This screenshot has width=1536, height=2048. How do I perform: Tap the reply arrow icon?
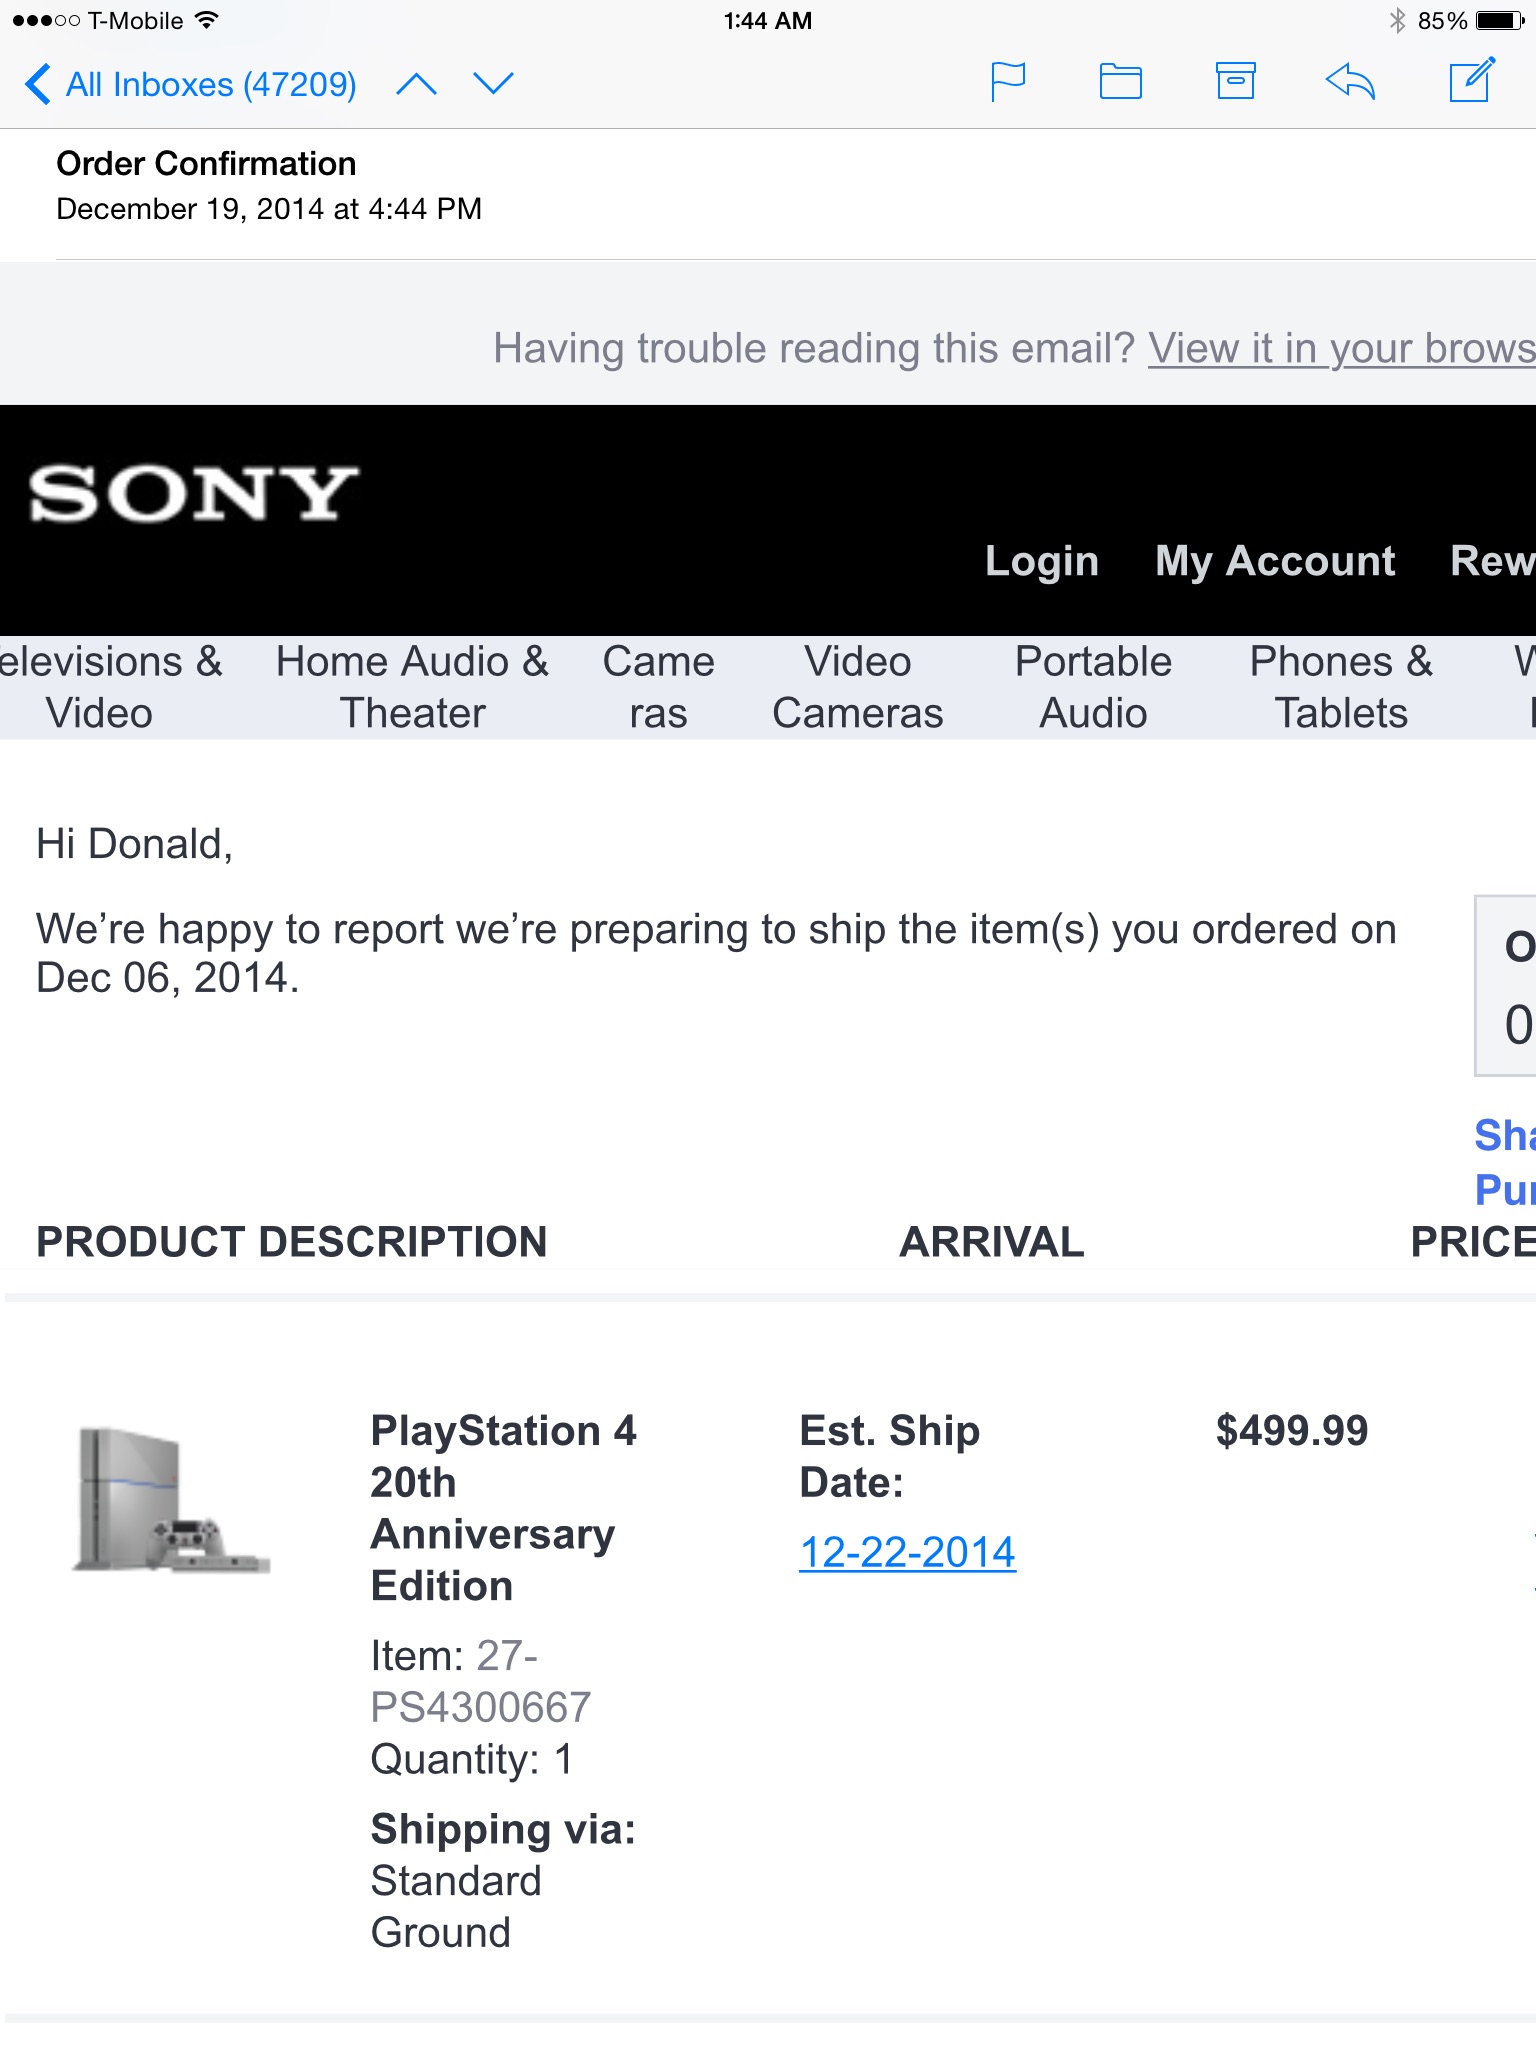coord(1350,82)
